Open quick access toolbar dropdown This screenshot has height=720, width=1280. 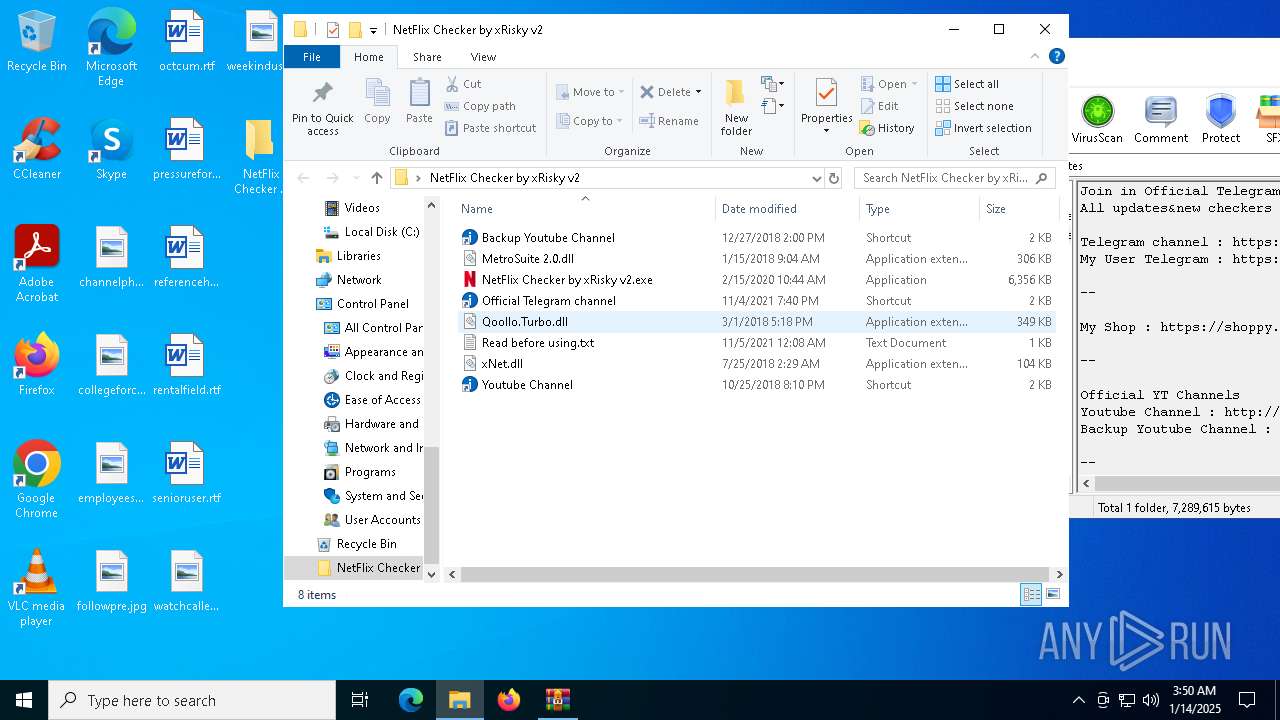click(373, 30)
